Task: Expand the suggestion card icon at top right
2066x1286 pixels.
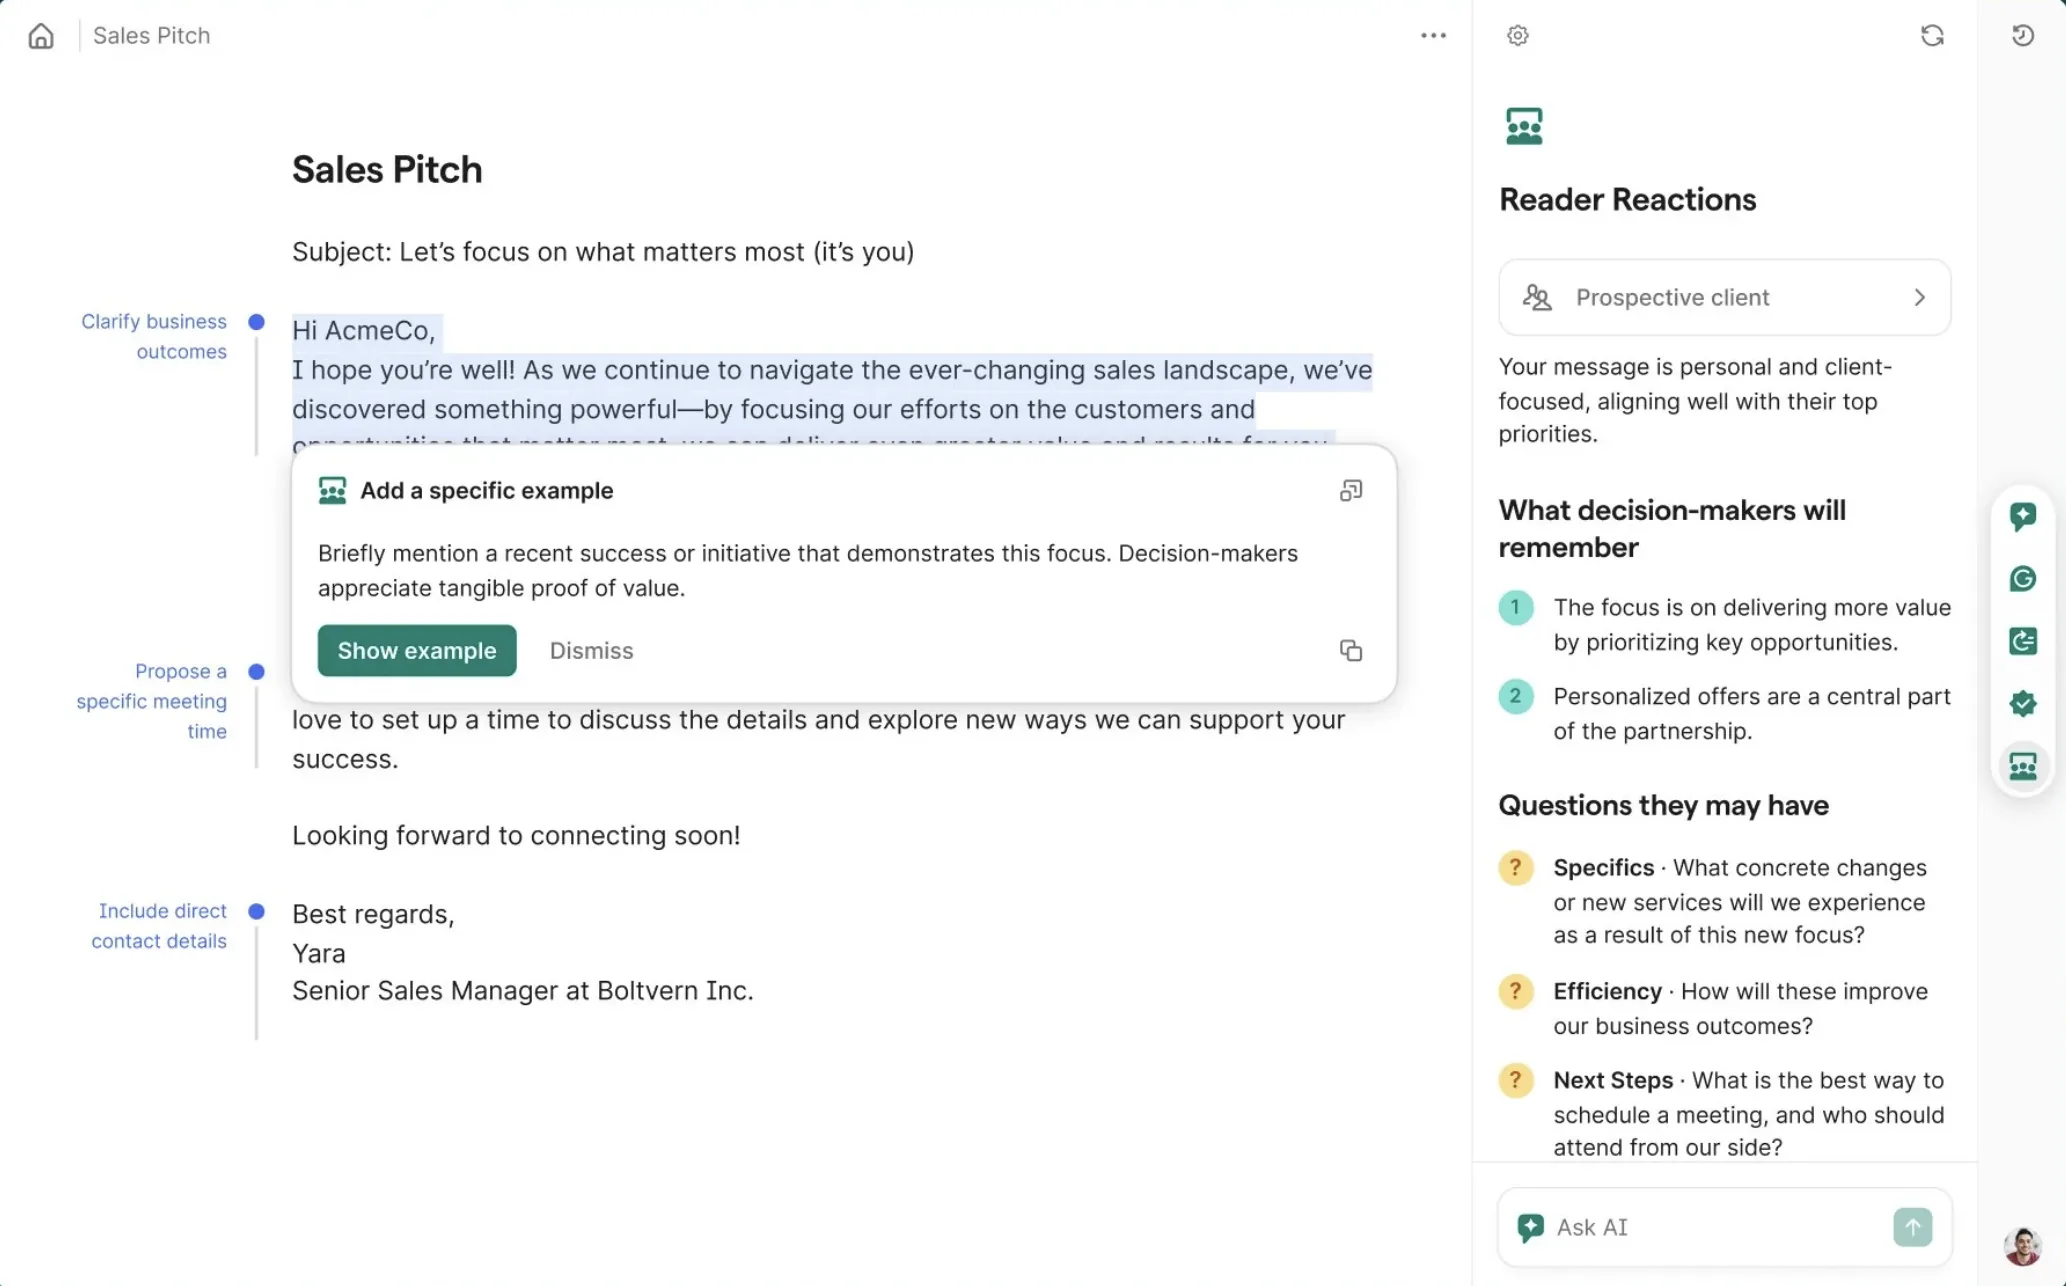Action: point(1350,491)
